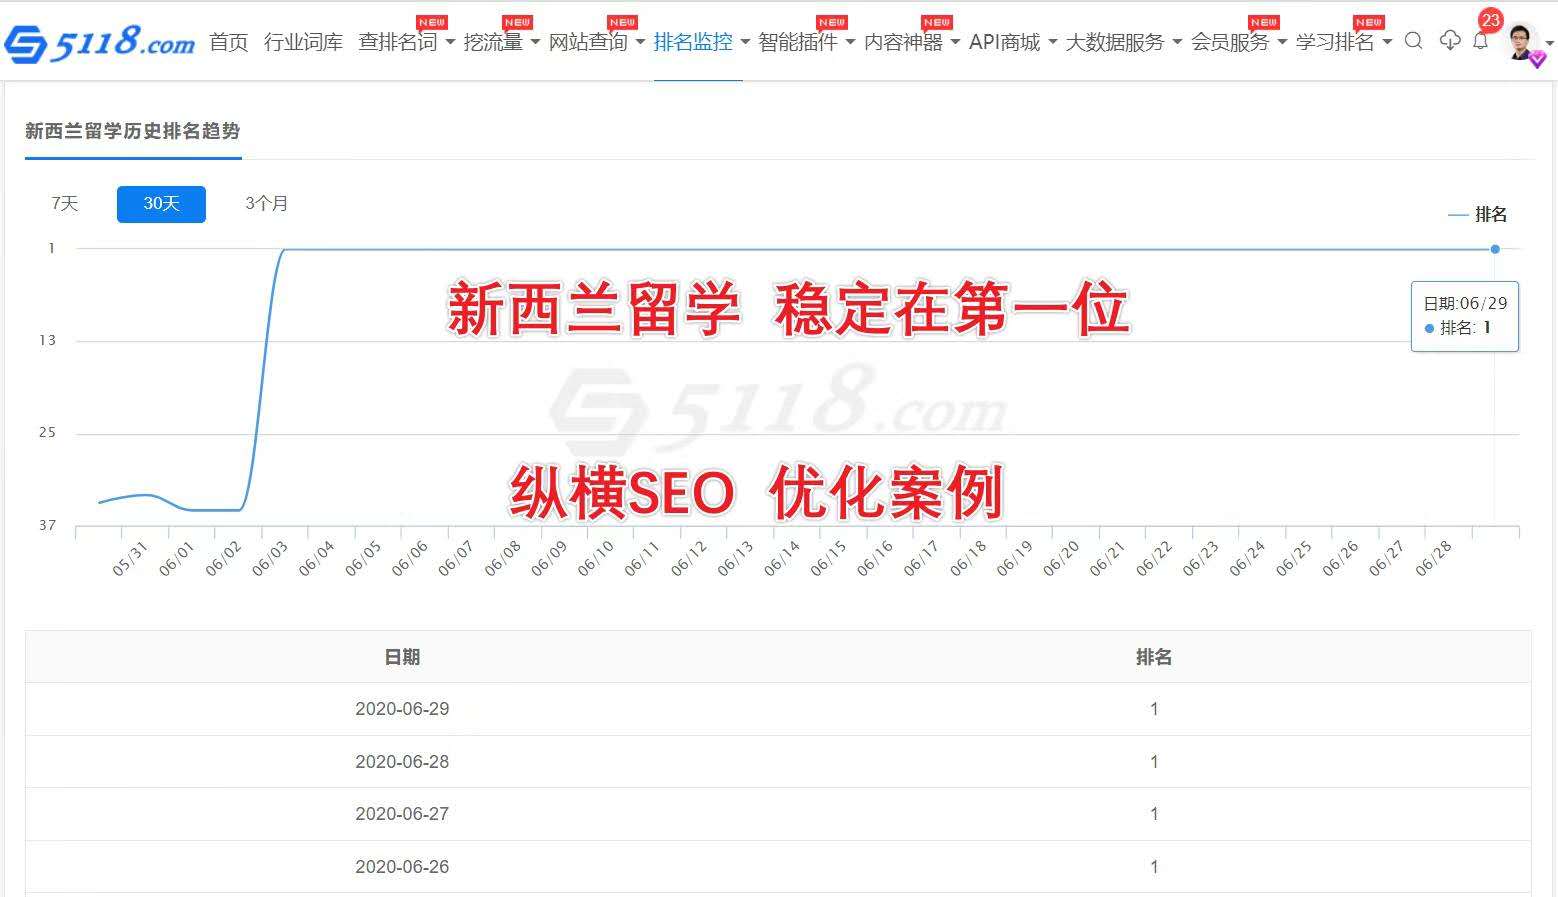Switch chart range to 7天

[65, 204]
